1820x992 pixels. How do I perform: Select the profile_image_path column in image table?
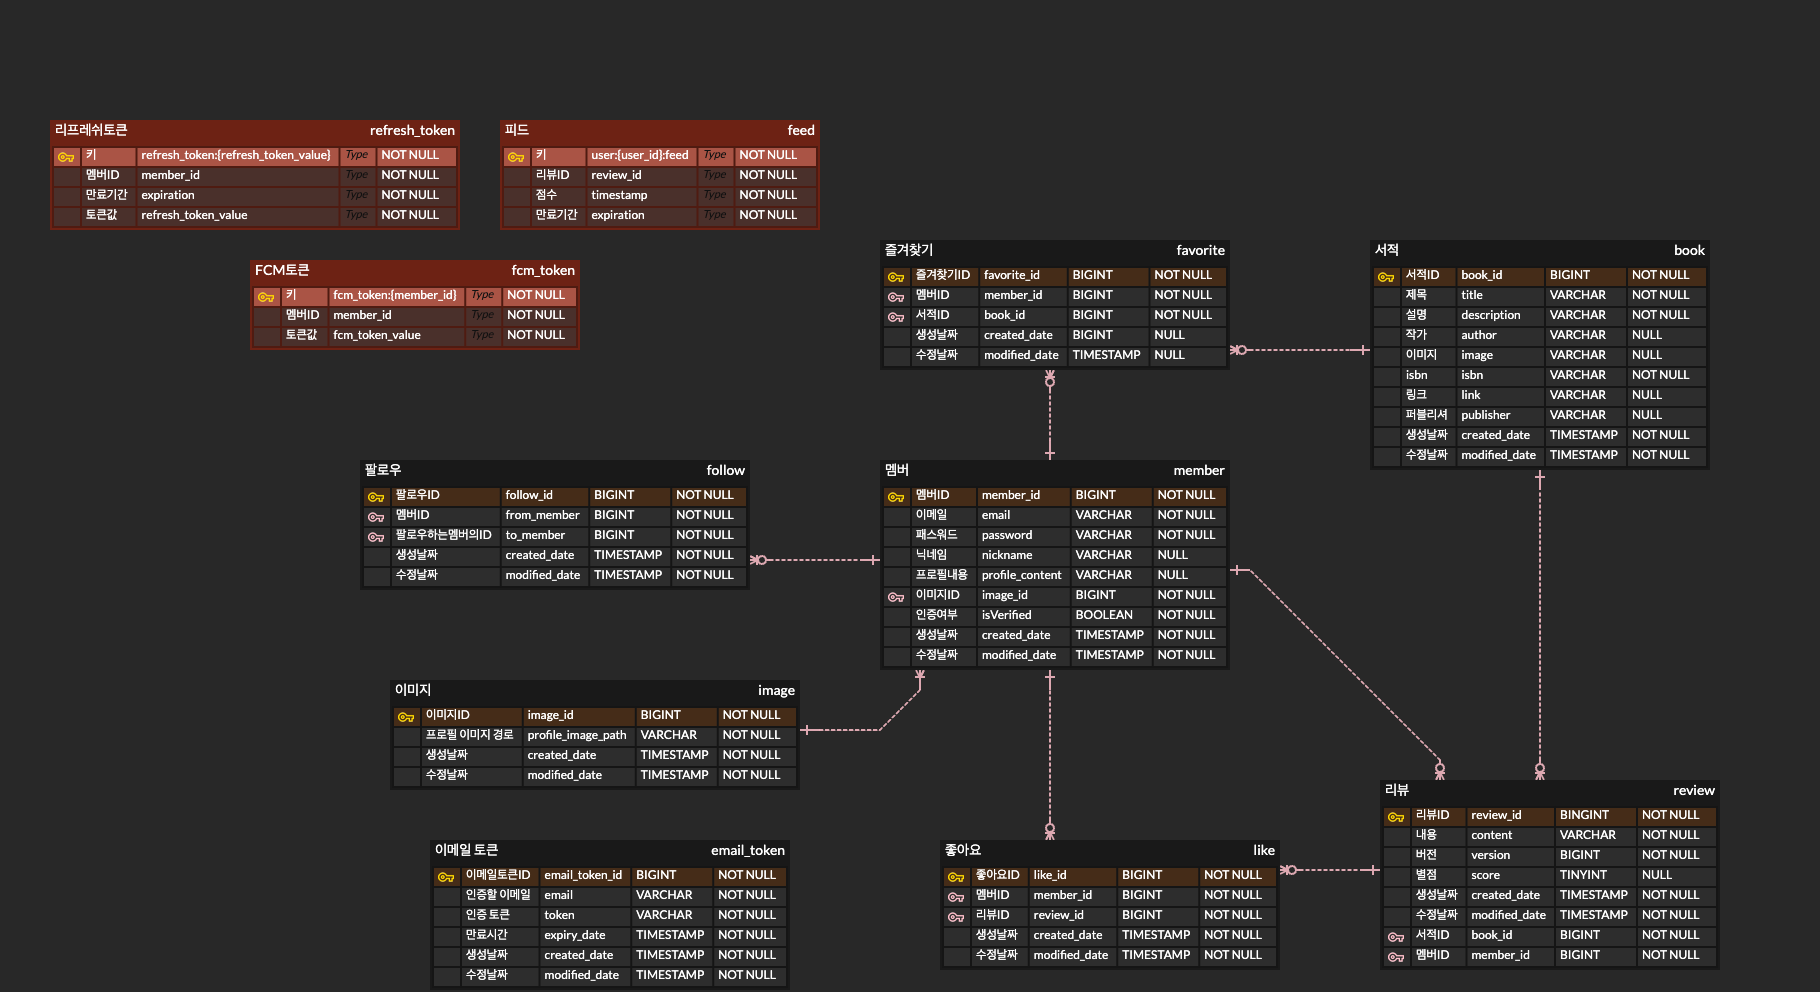click(x=577, y=735)
